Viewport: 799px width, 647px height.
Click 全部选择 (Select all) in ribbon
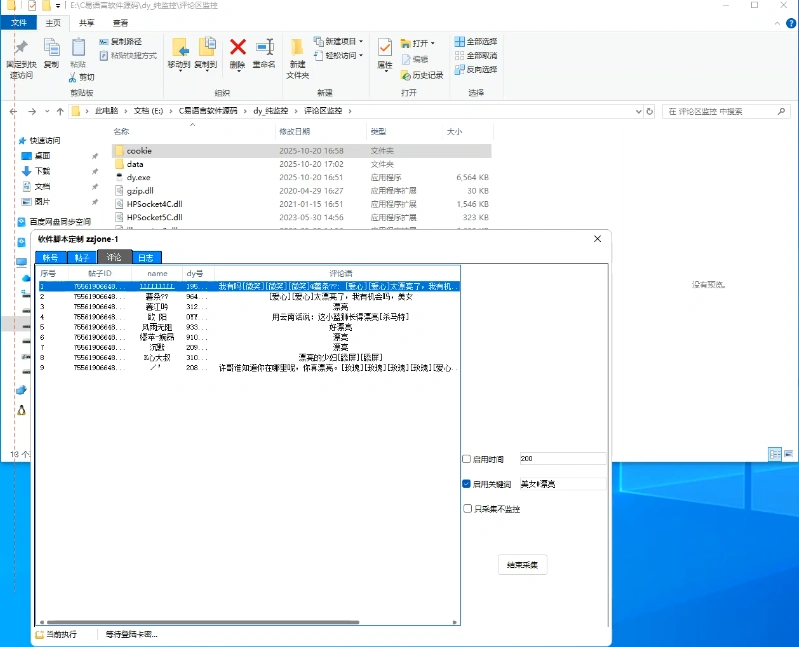pyautogui.click(x=475, y=42)
